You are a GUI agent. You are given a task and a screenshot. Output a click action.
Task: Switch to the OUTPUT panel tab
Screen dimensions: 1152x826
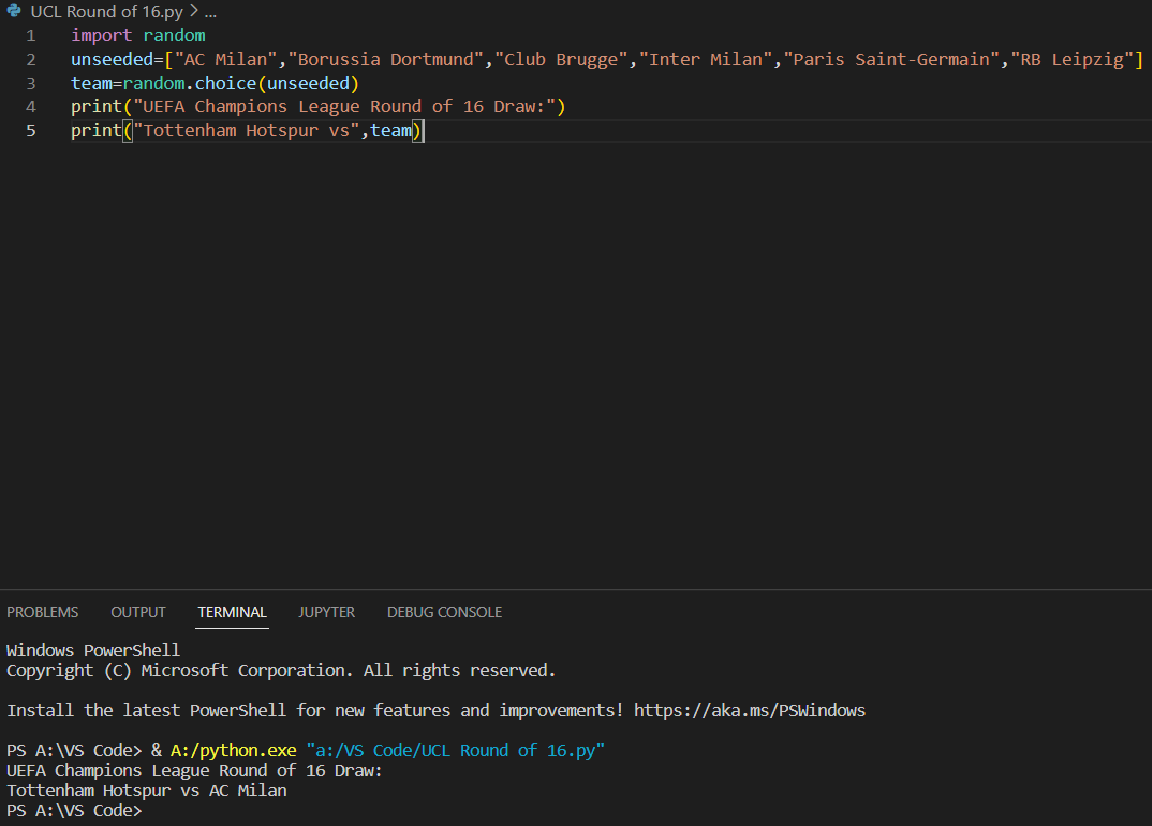[x=138, y=612]
